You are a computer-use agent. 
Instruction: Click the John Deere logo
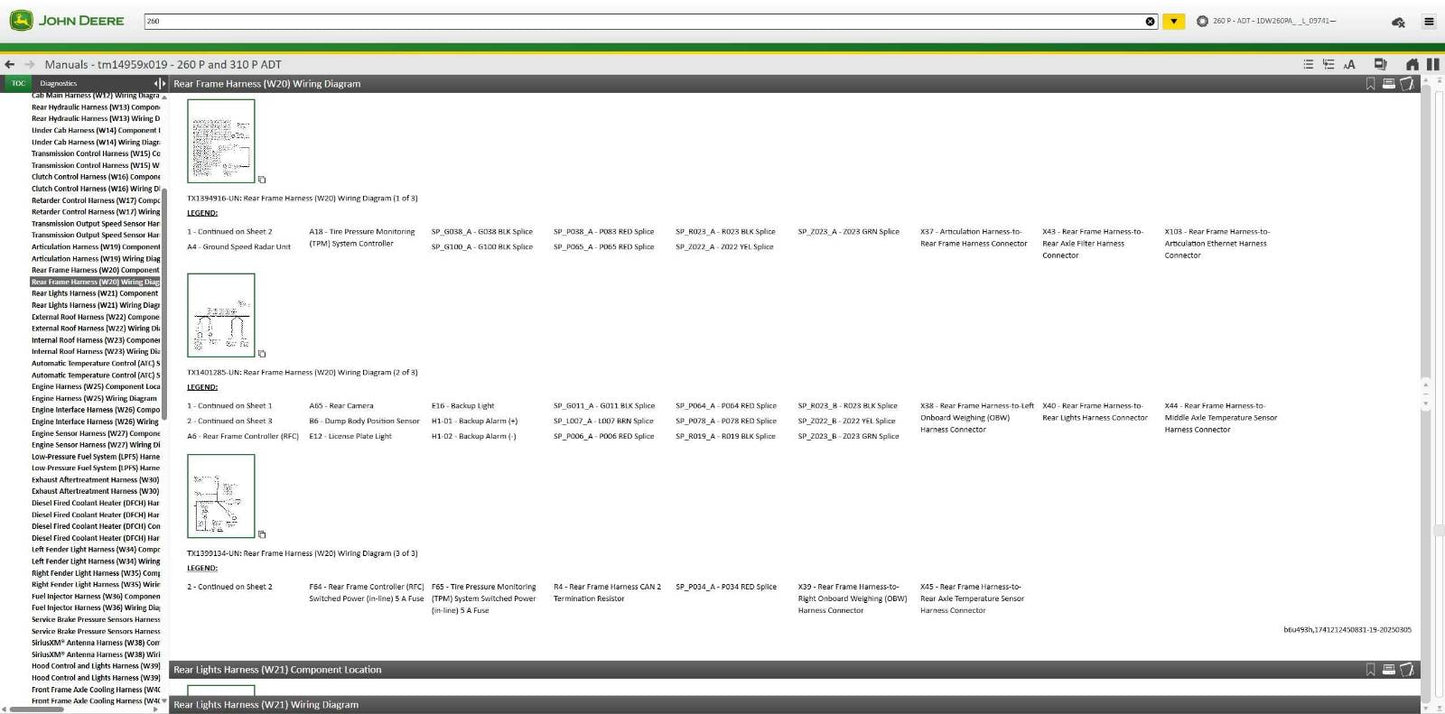[68, 21]
